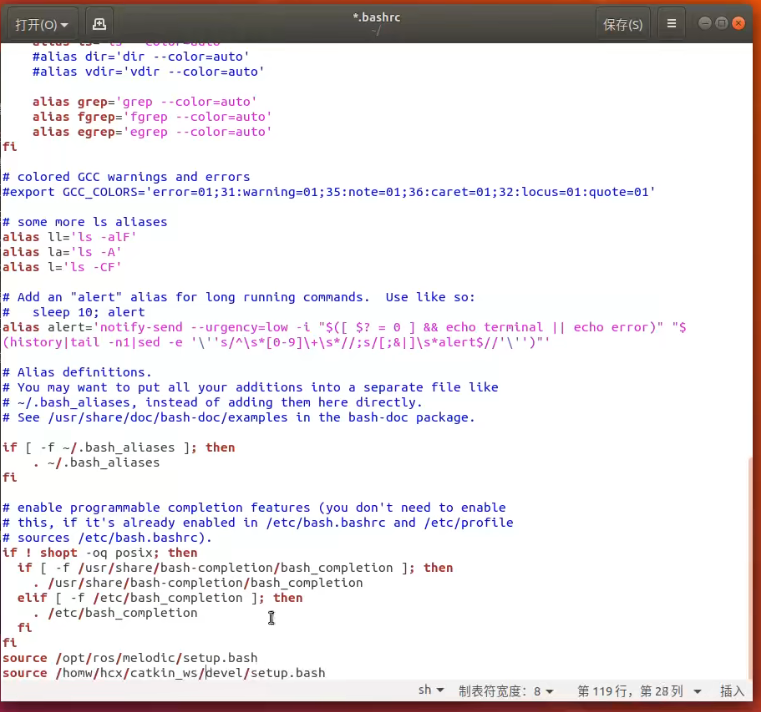Click the '. /etc/bash_completion' line

(115, 613)
